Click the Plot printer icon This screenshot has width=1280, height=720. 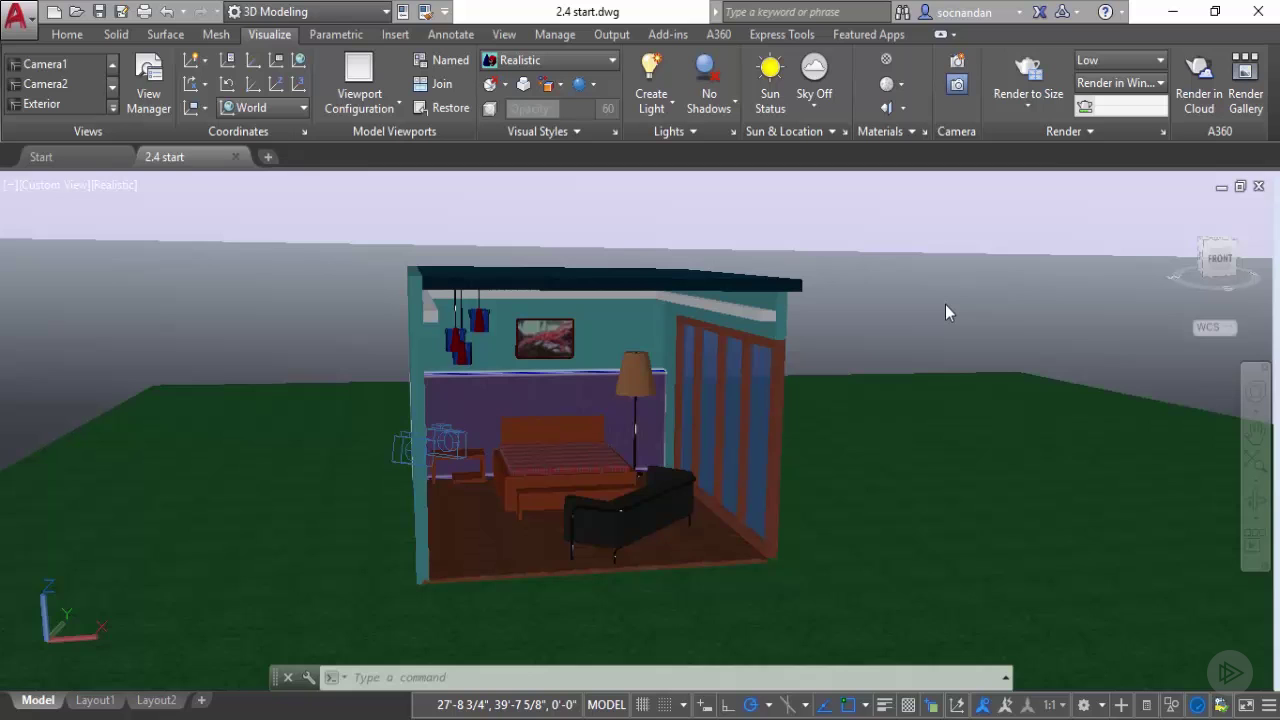[144, 12]
